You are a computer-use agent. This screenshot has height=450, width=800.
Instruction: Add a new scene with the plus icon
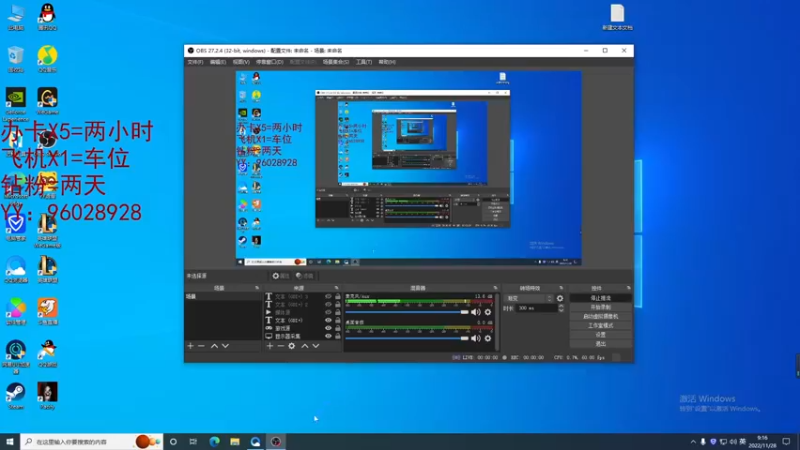point(190,346)
